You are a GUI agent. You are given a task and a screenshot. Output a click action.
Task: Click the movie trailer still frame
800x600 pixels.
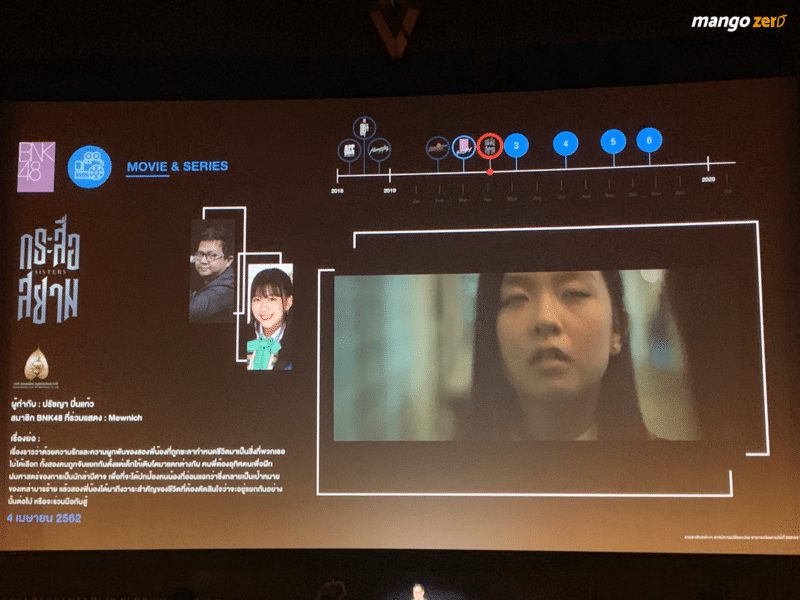coord(518,355)
